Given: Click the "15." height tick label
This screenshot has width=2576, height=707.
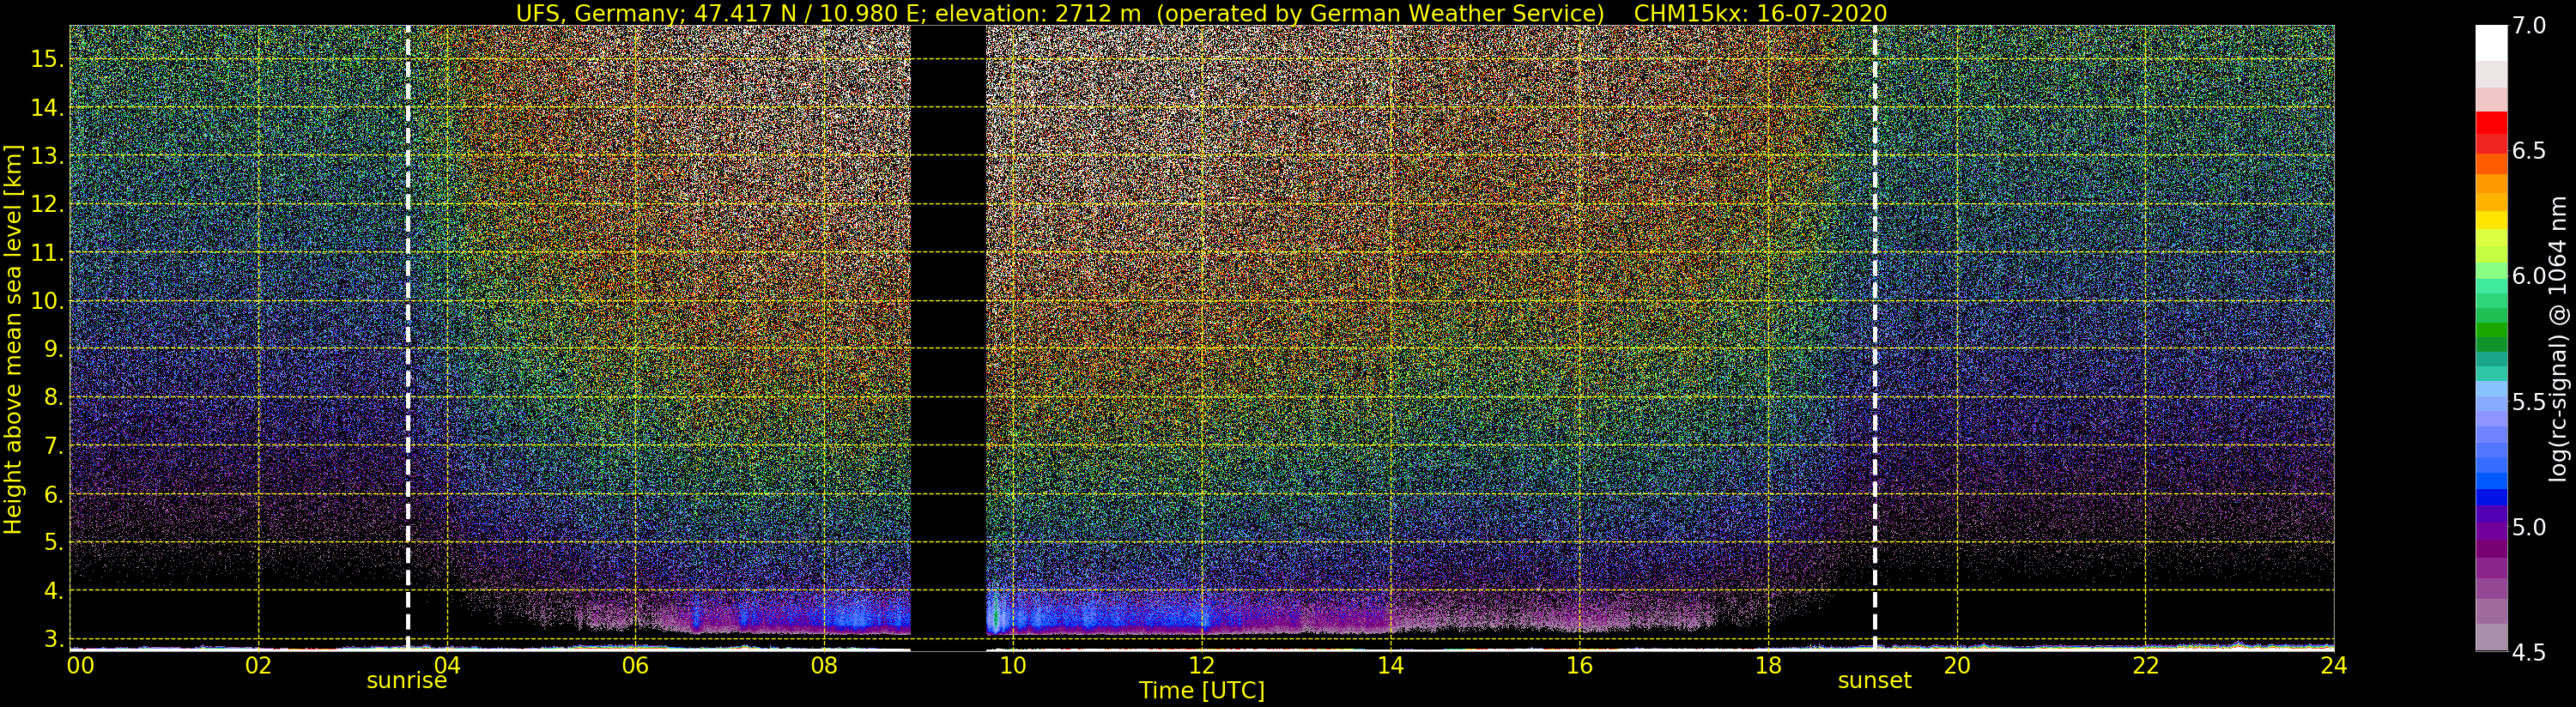Looking at the screenshot, I should point(47,59).
